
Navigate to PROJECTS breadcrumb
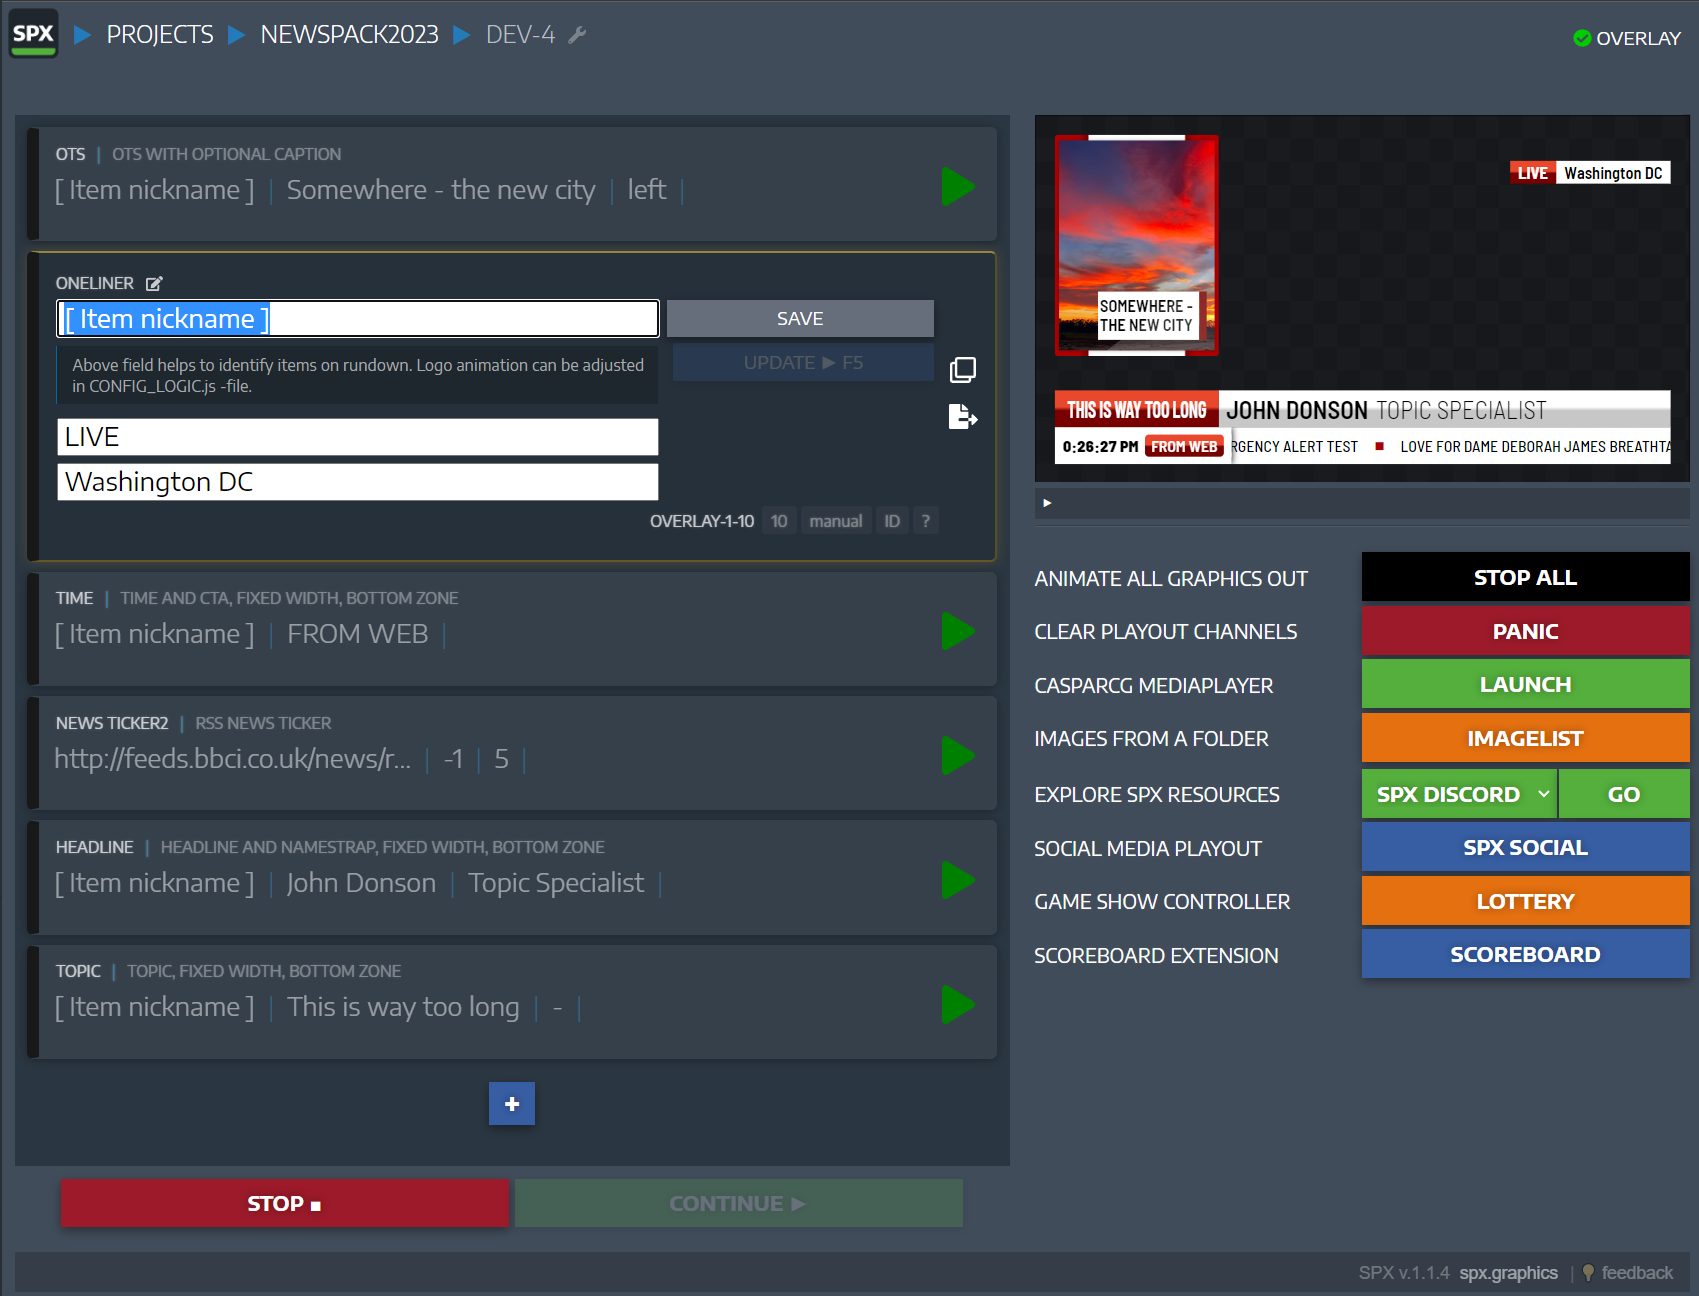tap(160, 35)
